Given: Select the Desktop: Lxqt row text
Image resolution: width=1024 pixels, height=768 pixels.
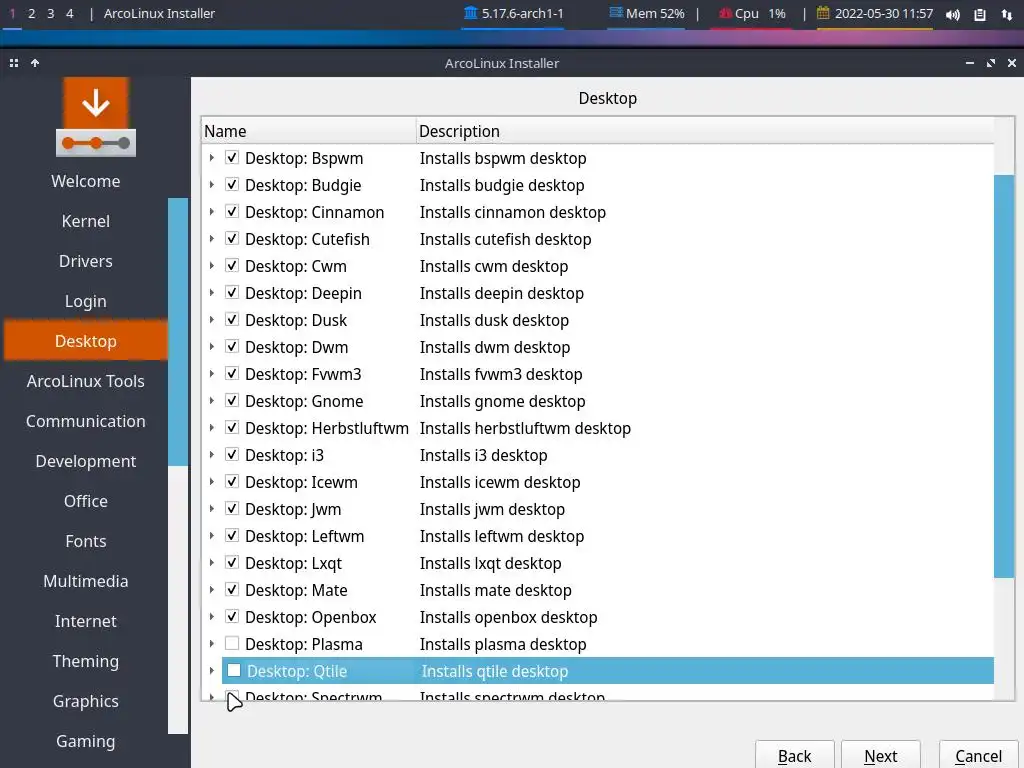Looking at the screenshot, I should click(293, 563).
